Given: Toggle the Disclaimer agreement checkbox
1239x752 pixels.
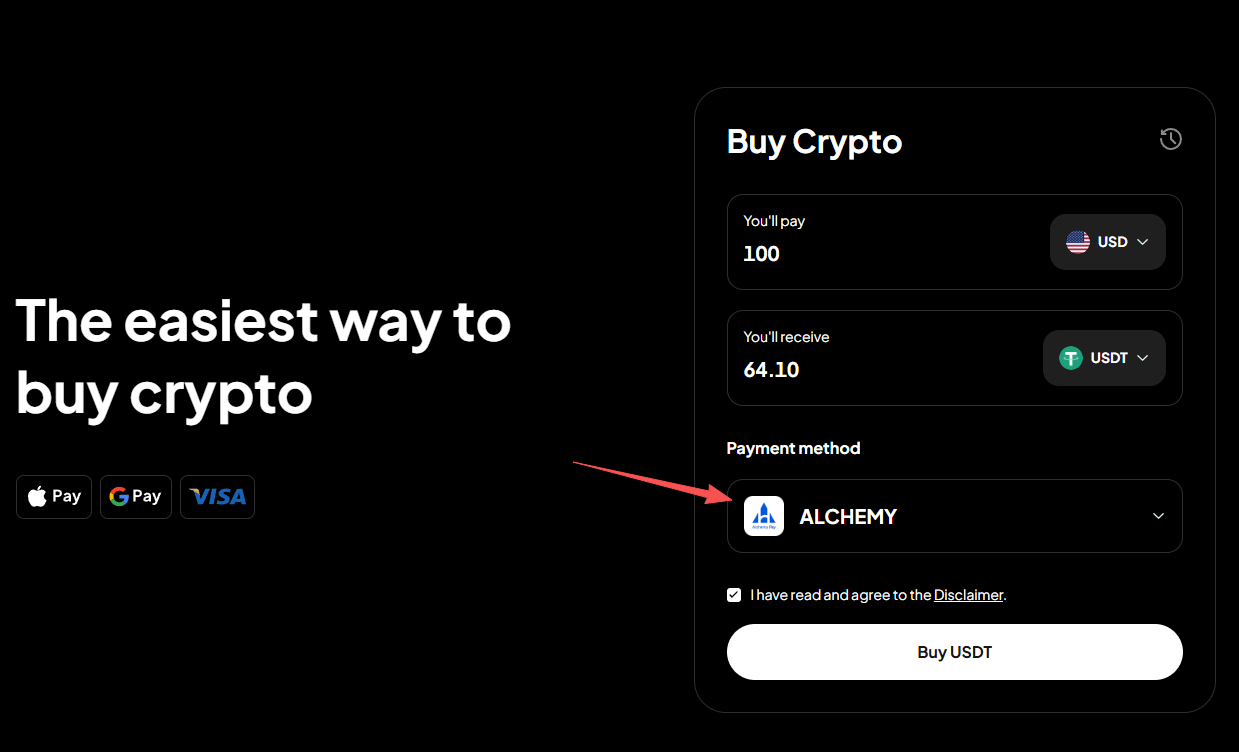Looking at the screenshot, I should point(734,595).
